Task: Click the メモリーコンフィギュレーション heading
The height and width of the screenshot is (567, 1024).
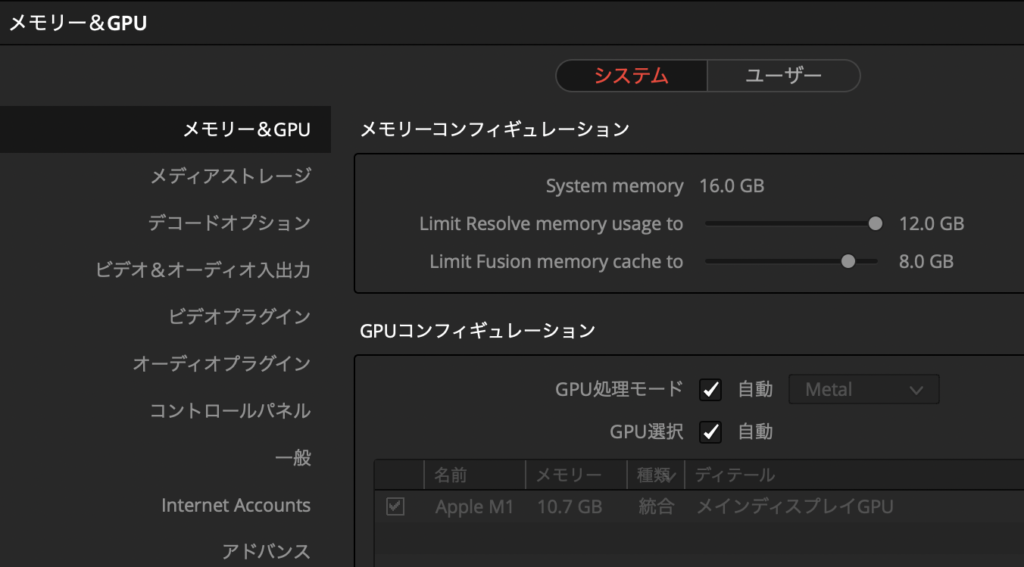Action: 494,129
